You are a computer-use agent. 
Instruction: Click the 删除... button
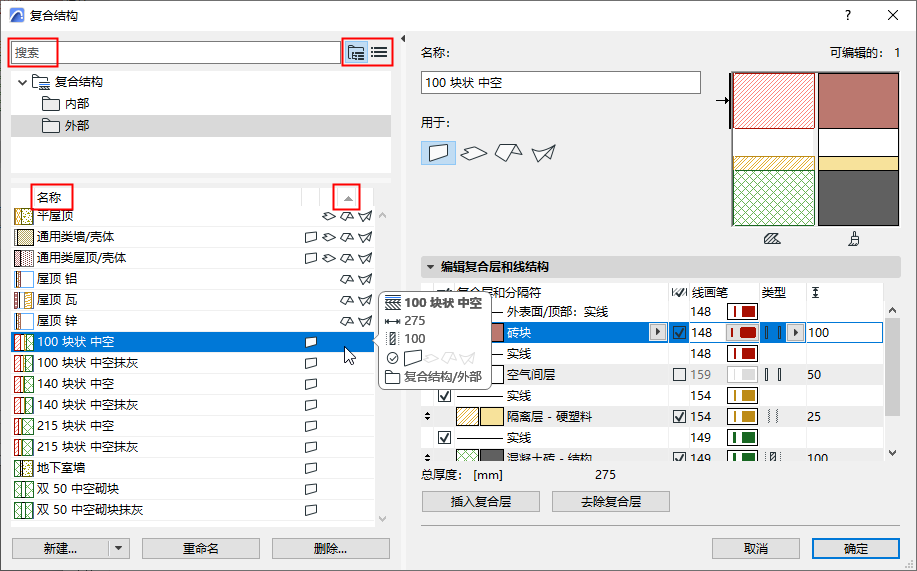330,548
